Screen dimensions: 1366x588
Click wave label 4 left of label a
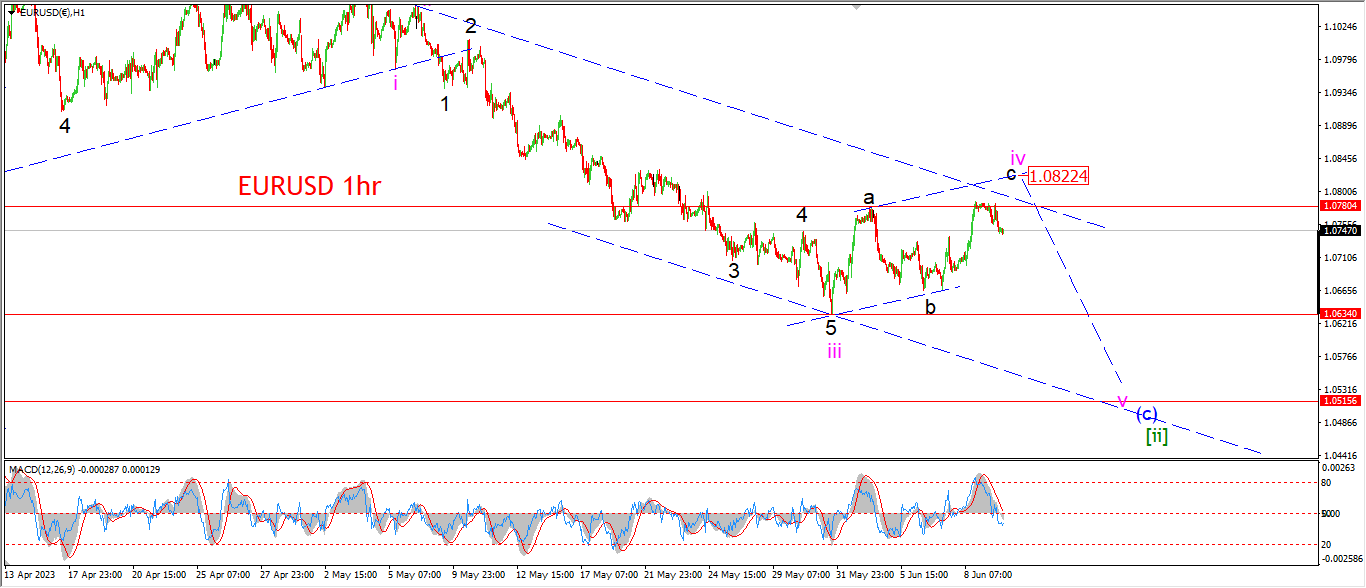(802, 215)
